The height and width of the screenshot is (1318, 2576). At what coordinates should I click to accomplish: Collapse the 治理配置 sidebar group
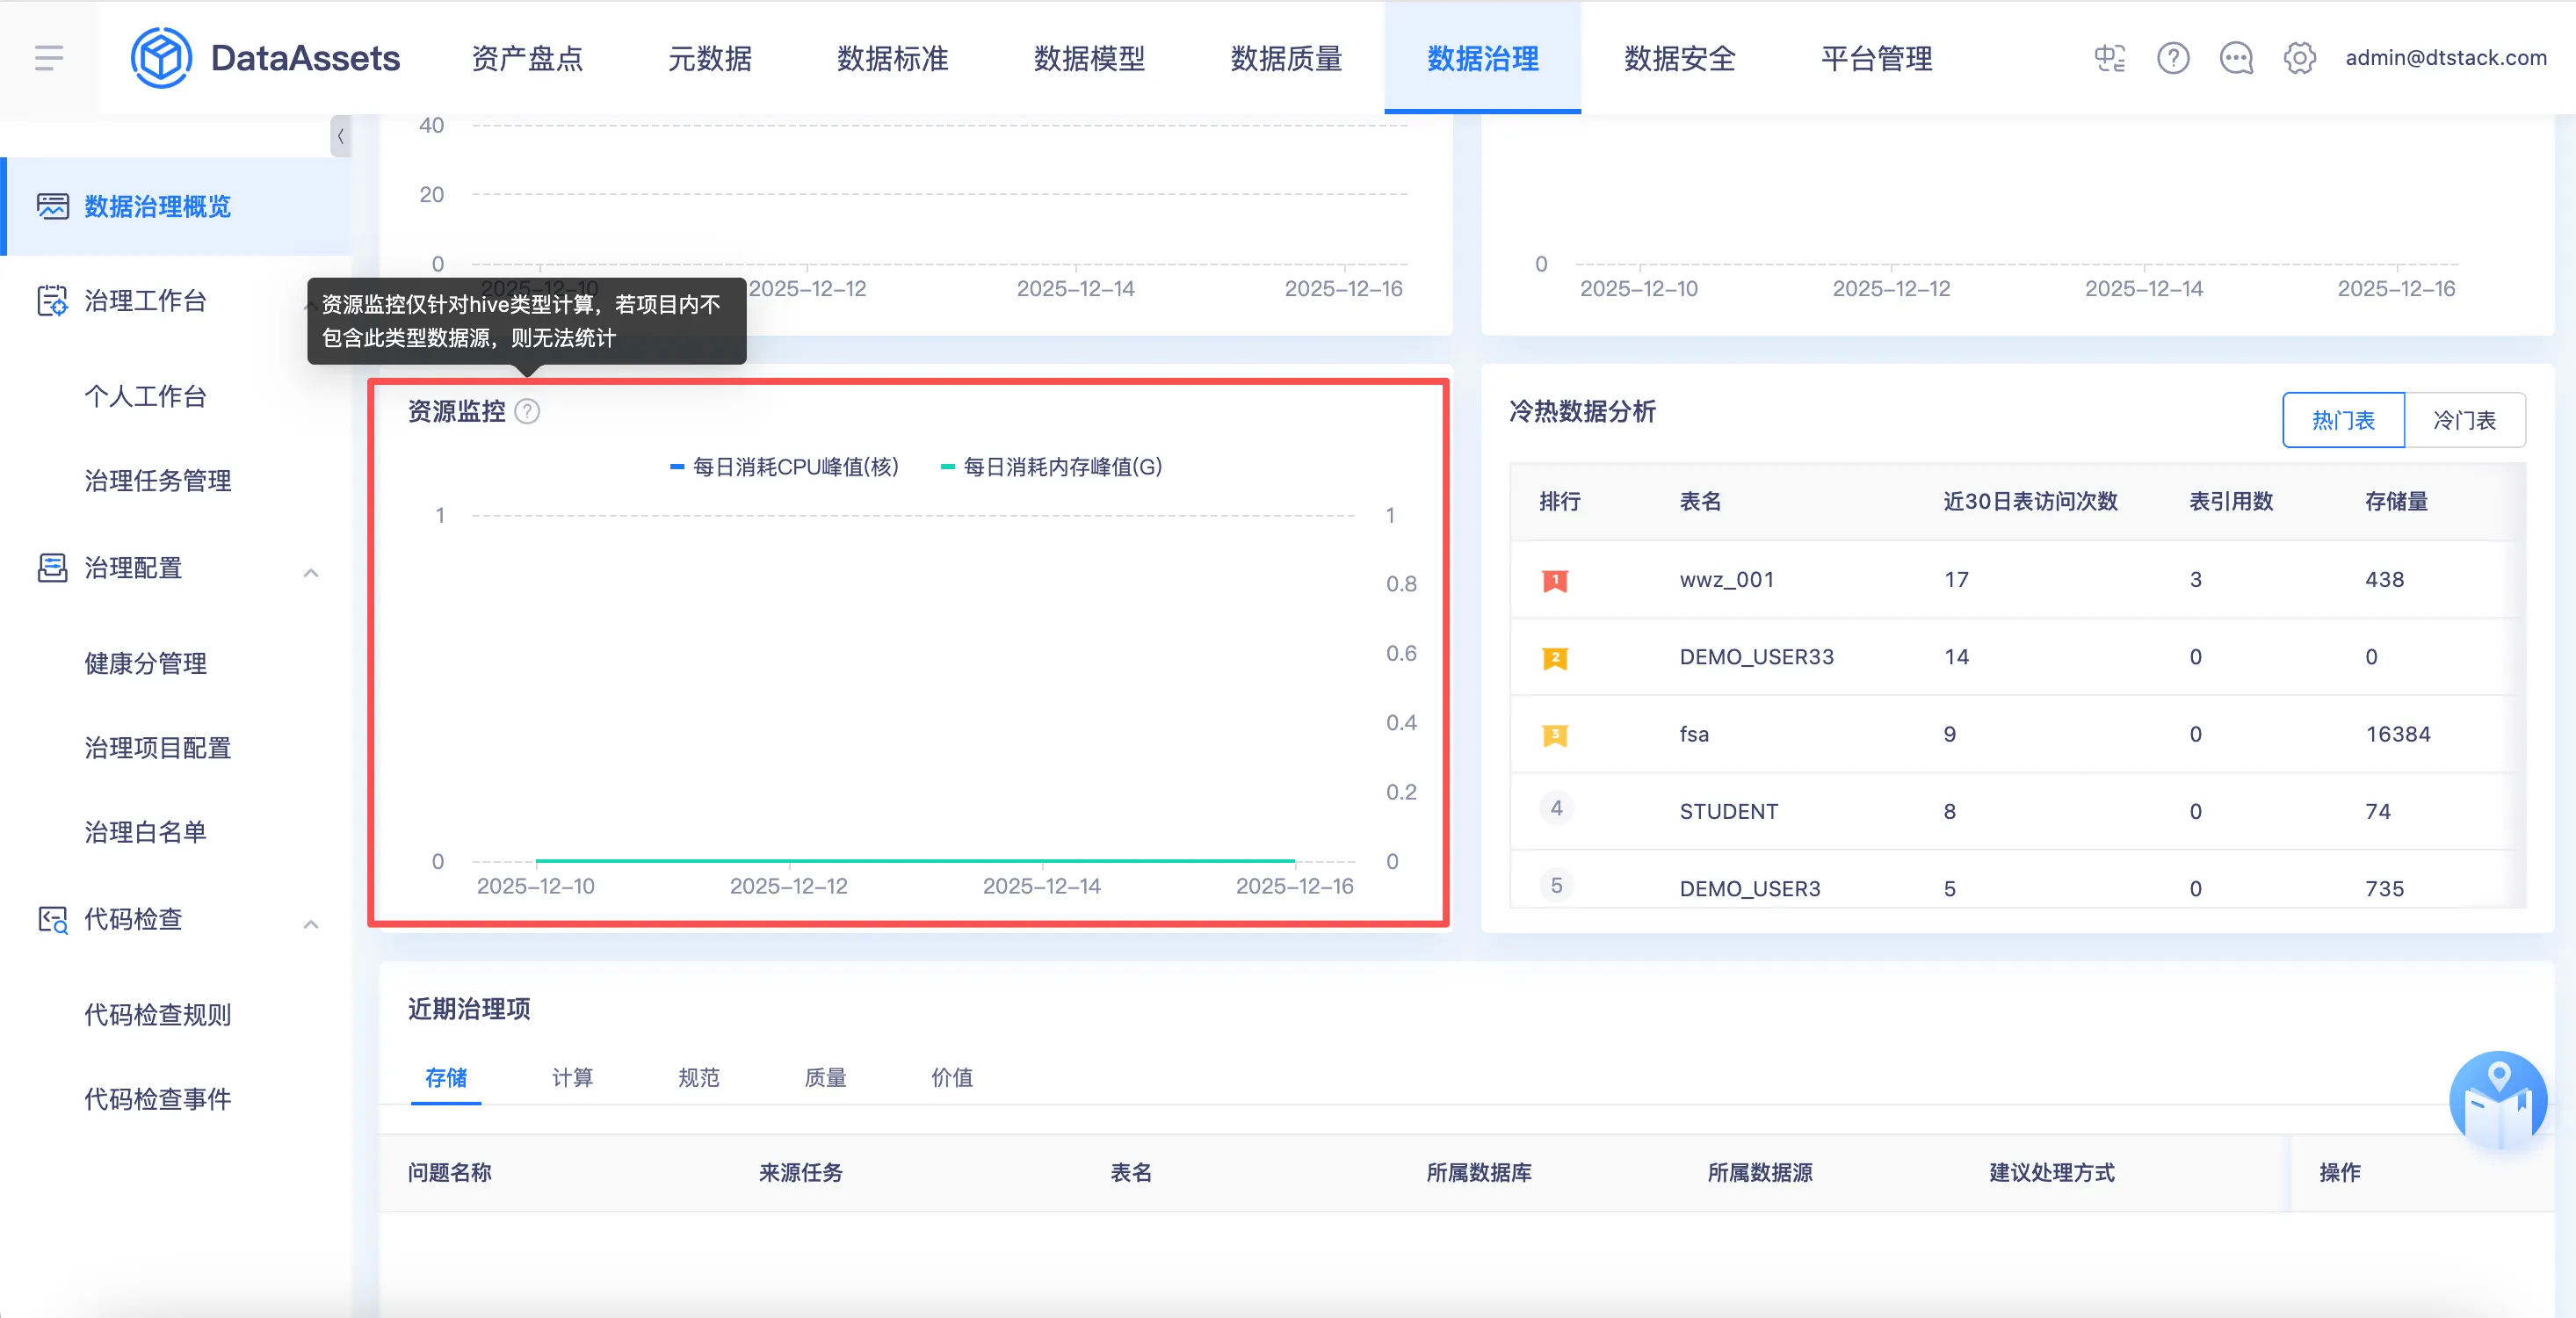click(x=311, y=572)
